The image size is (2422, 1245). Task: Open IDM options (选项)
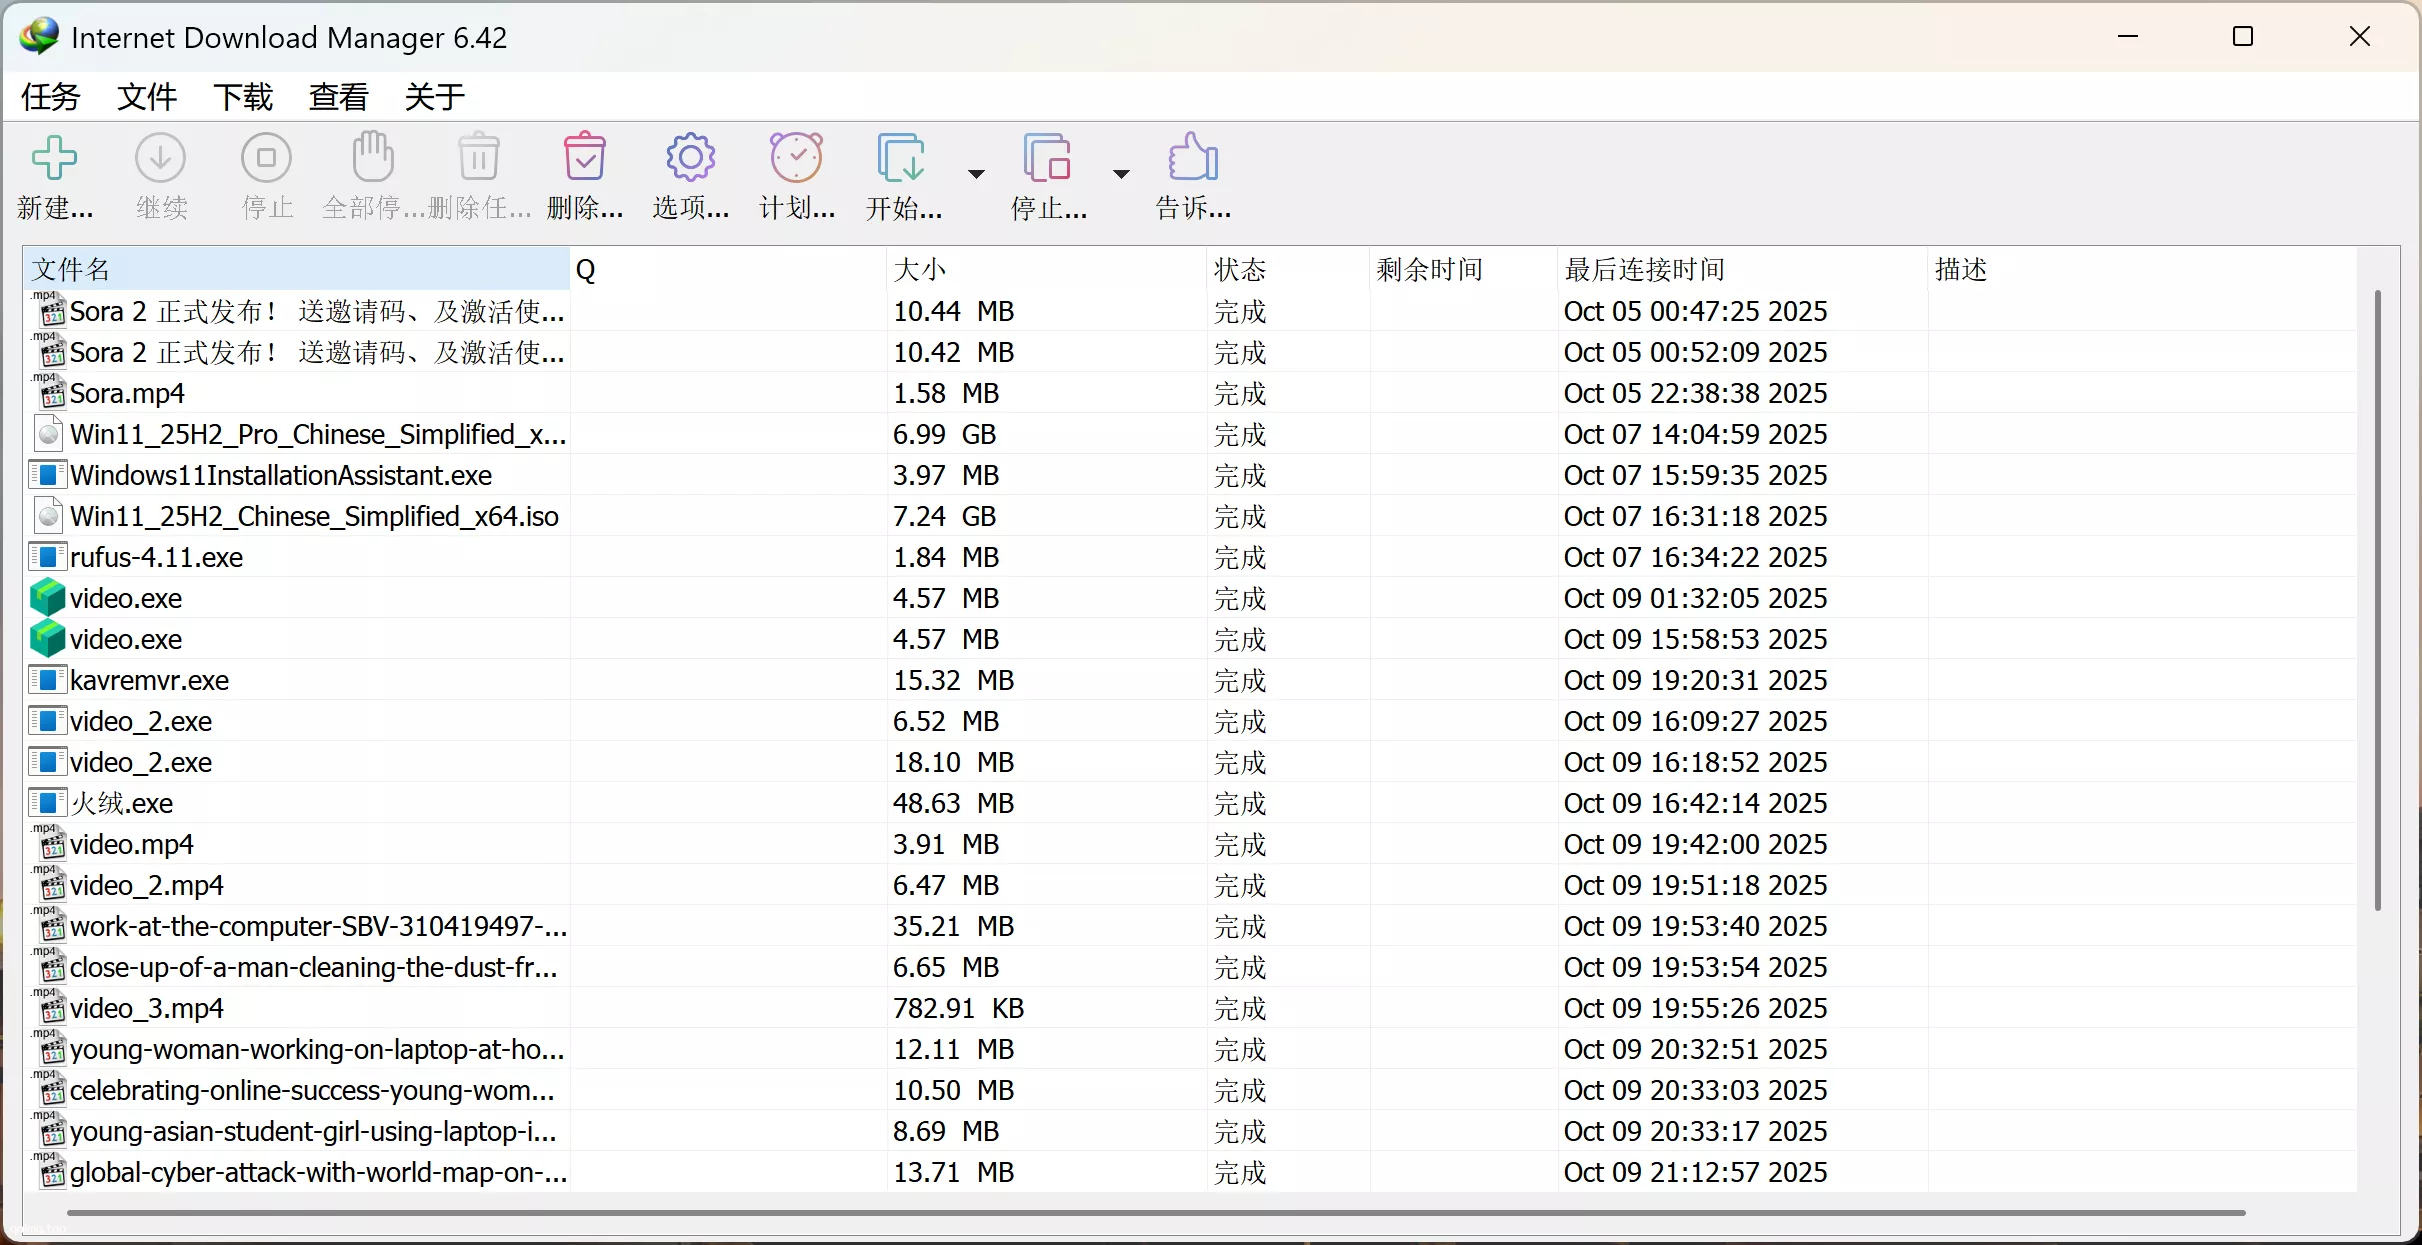point(689,175)
